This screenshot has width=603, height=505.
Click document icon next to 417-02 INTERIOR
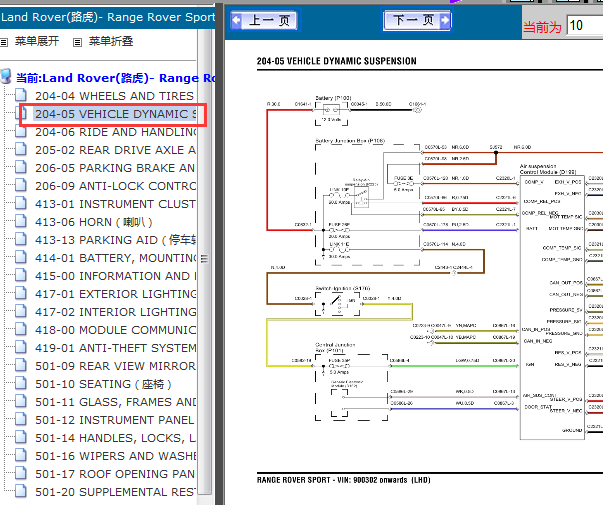[21, 311]
